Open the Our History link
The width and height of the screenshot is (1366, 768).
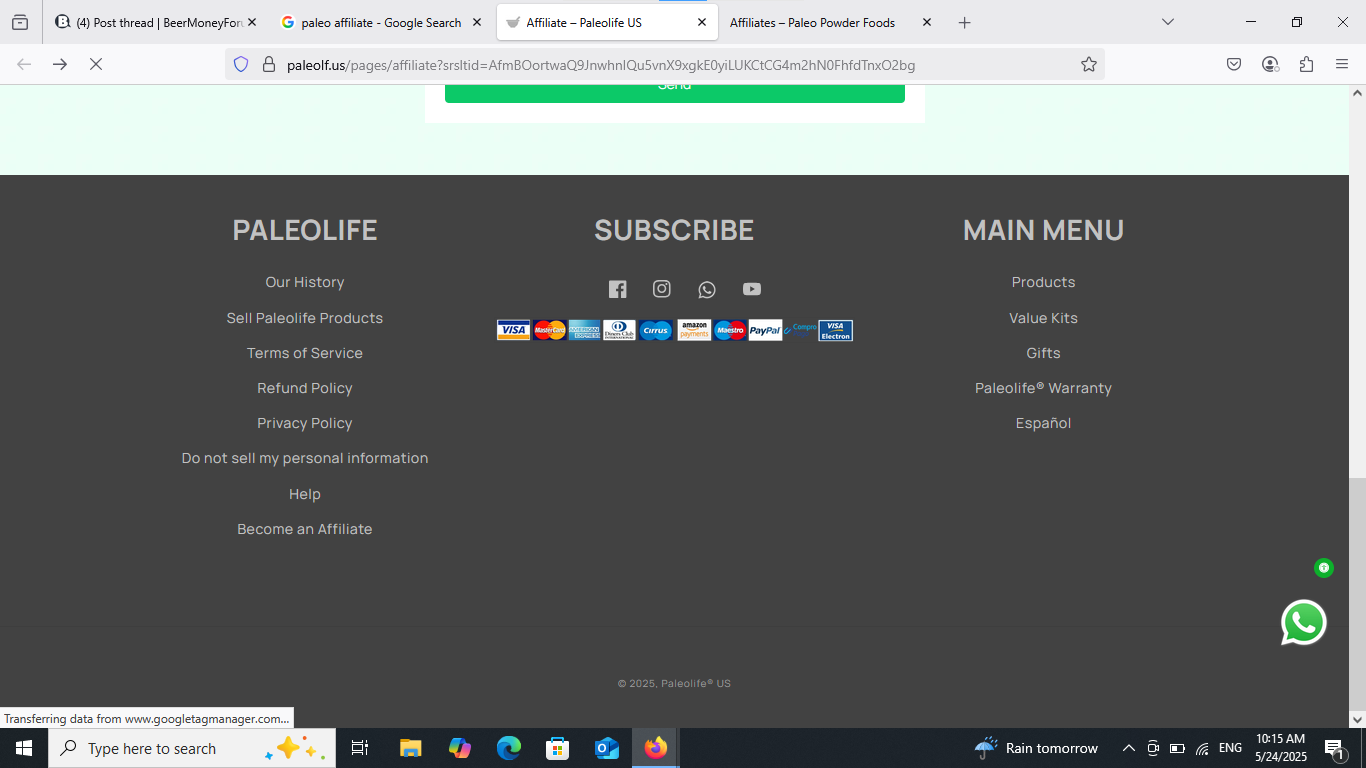coord(305,282)
